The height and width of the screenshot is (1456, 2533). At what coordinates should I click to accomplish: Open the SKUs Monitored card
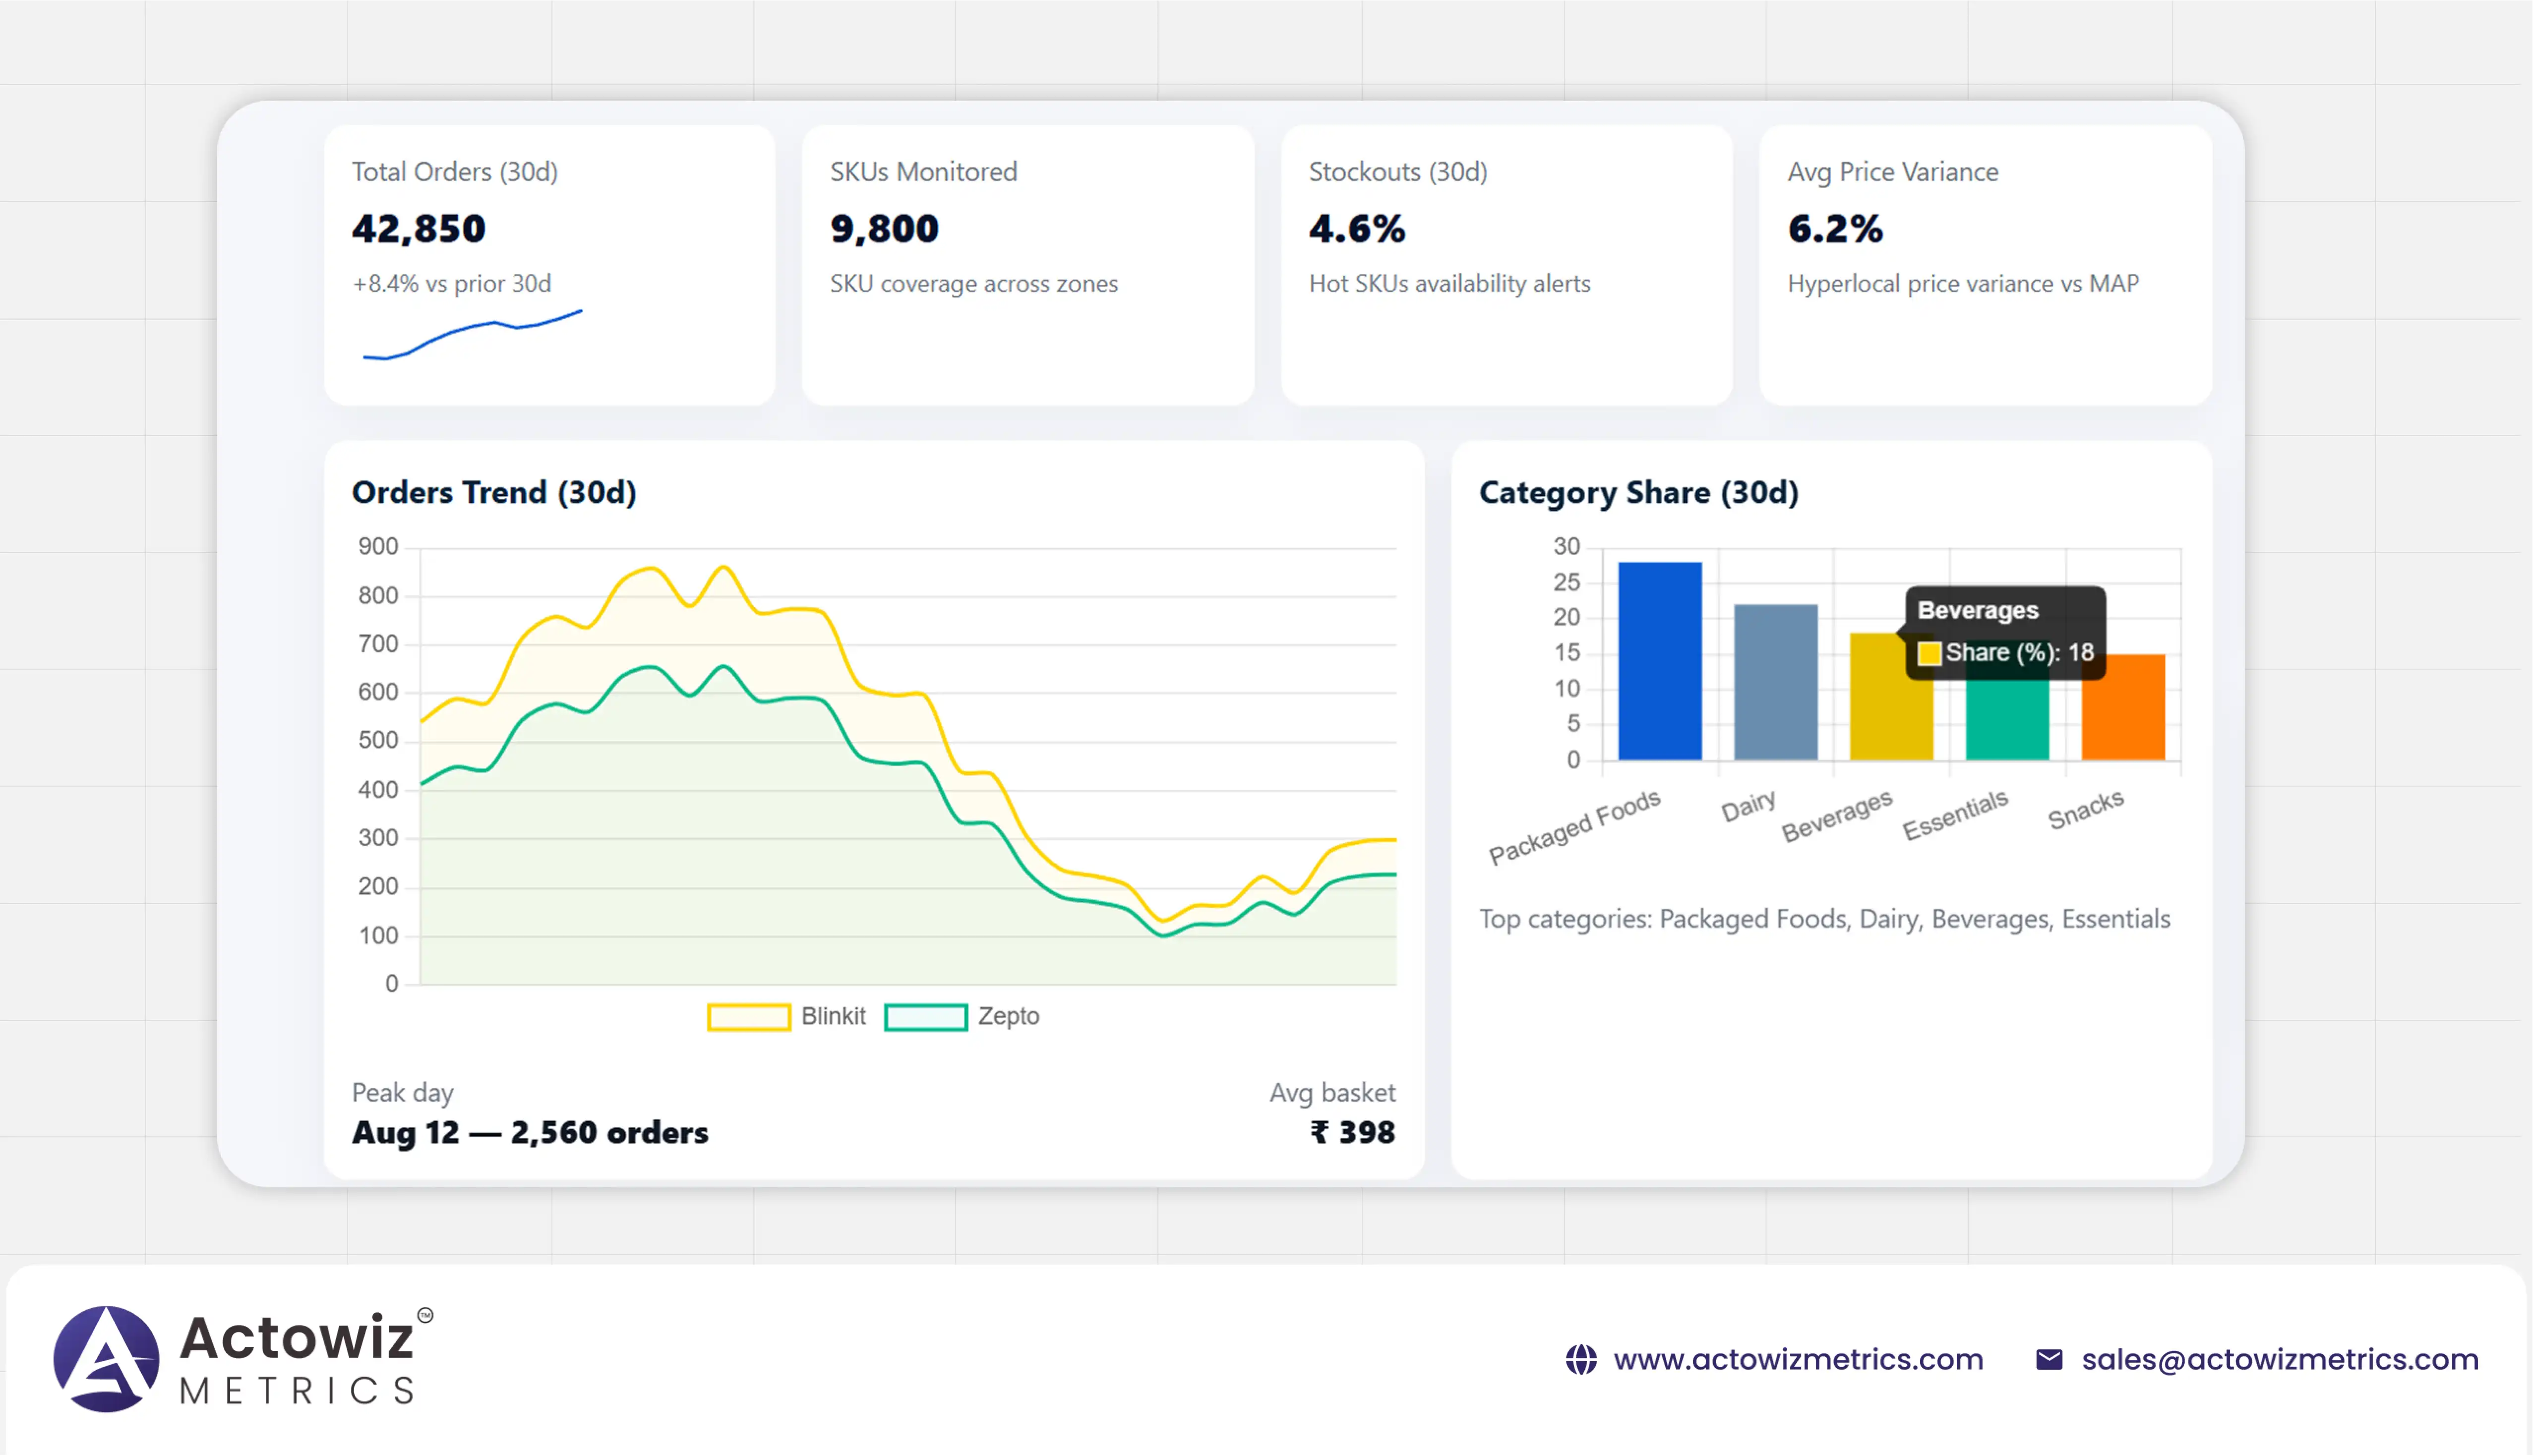(1027, 265)
